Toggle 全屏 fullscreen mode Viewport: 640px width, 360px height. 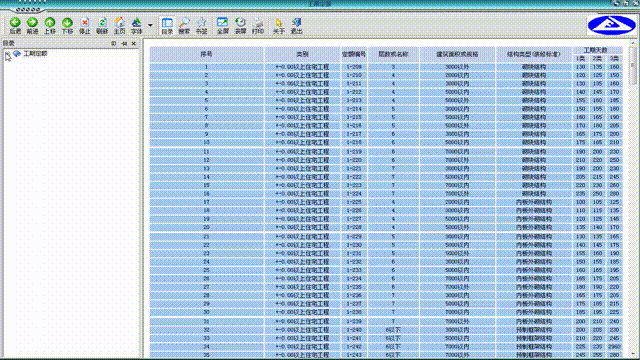pos(222,25)
